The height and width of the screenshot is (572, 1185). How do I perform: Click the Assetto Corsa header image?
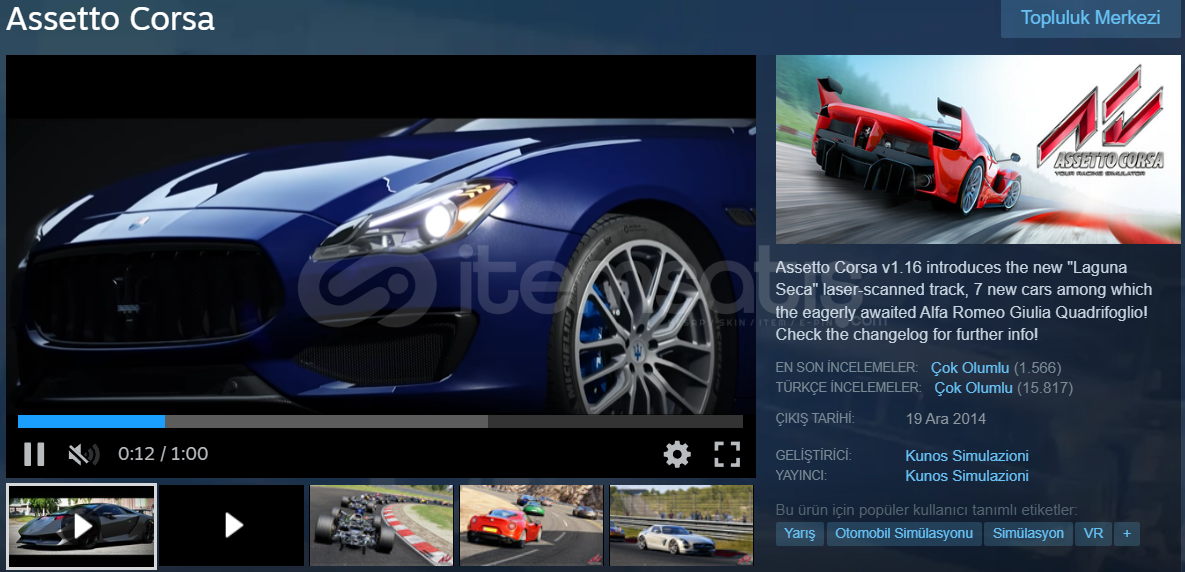click(x=978, y=149)
